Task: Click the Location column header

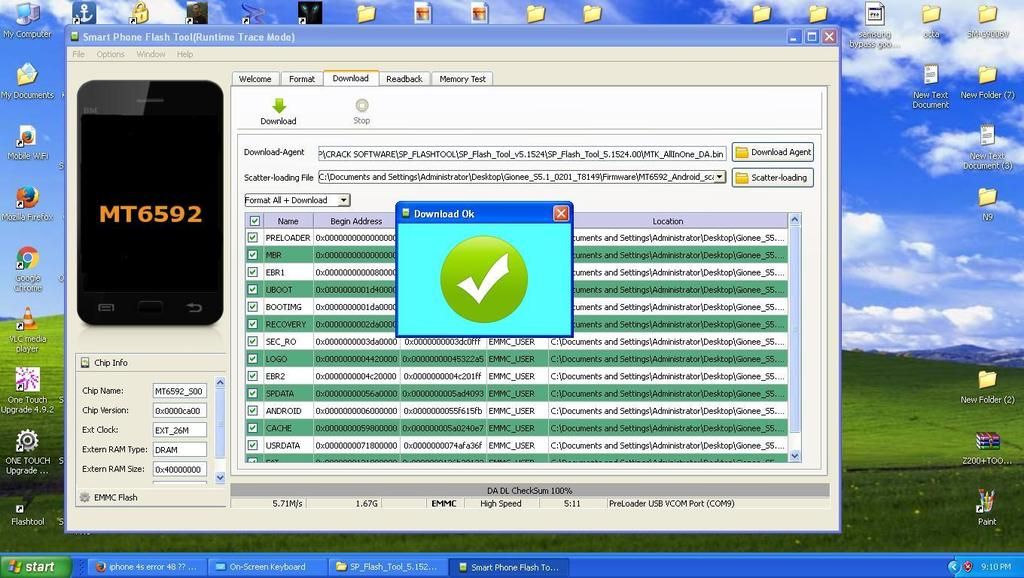Action: click(667, 221)
